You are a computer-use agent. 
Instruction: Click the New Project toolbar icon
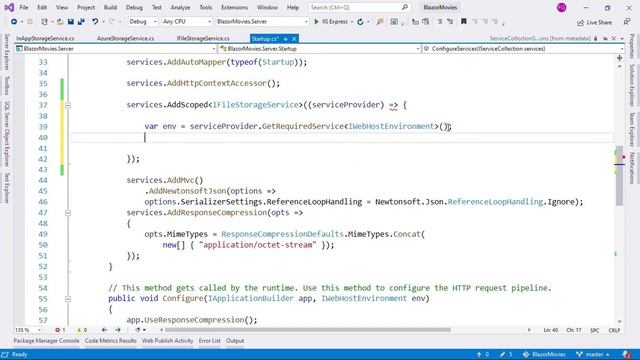pos(44,22)
